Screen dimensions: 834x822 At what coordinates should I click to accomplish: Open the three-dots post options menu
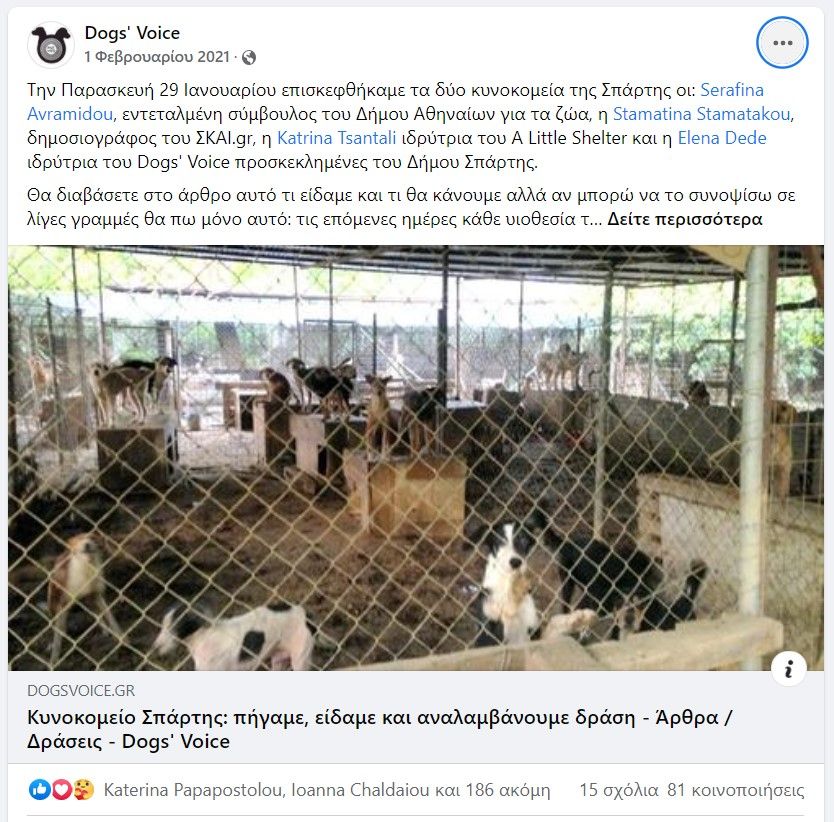782,43
